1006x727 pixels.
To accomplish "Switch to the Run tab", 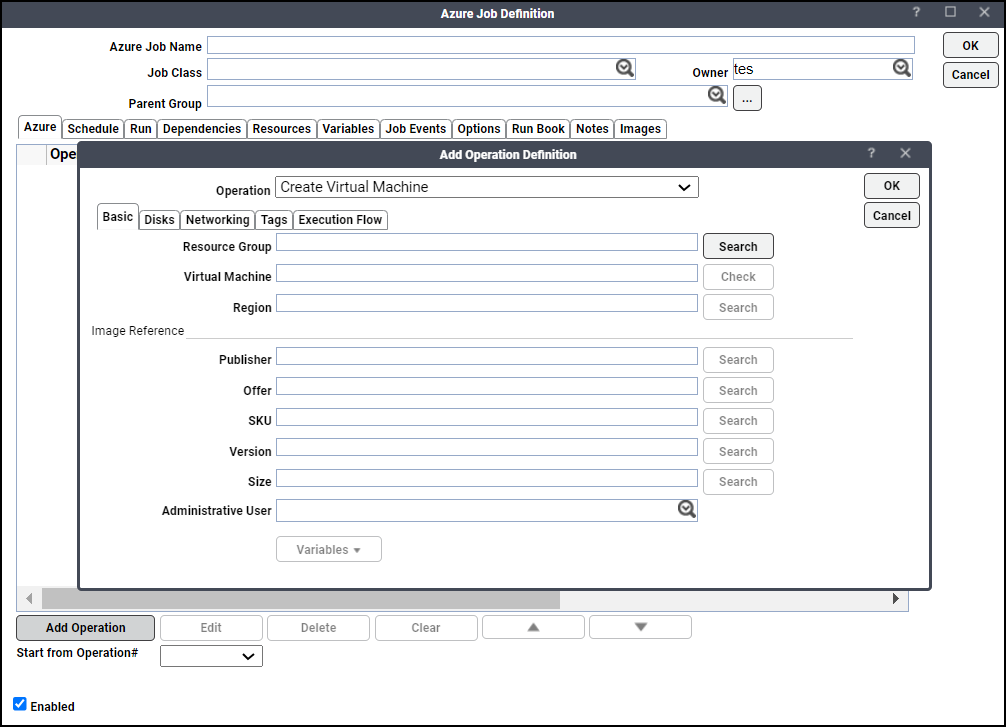I will click(141, 129).
